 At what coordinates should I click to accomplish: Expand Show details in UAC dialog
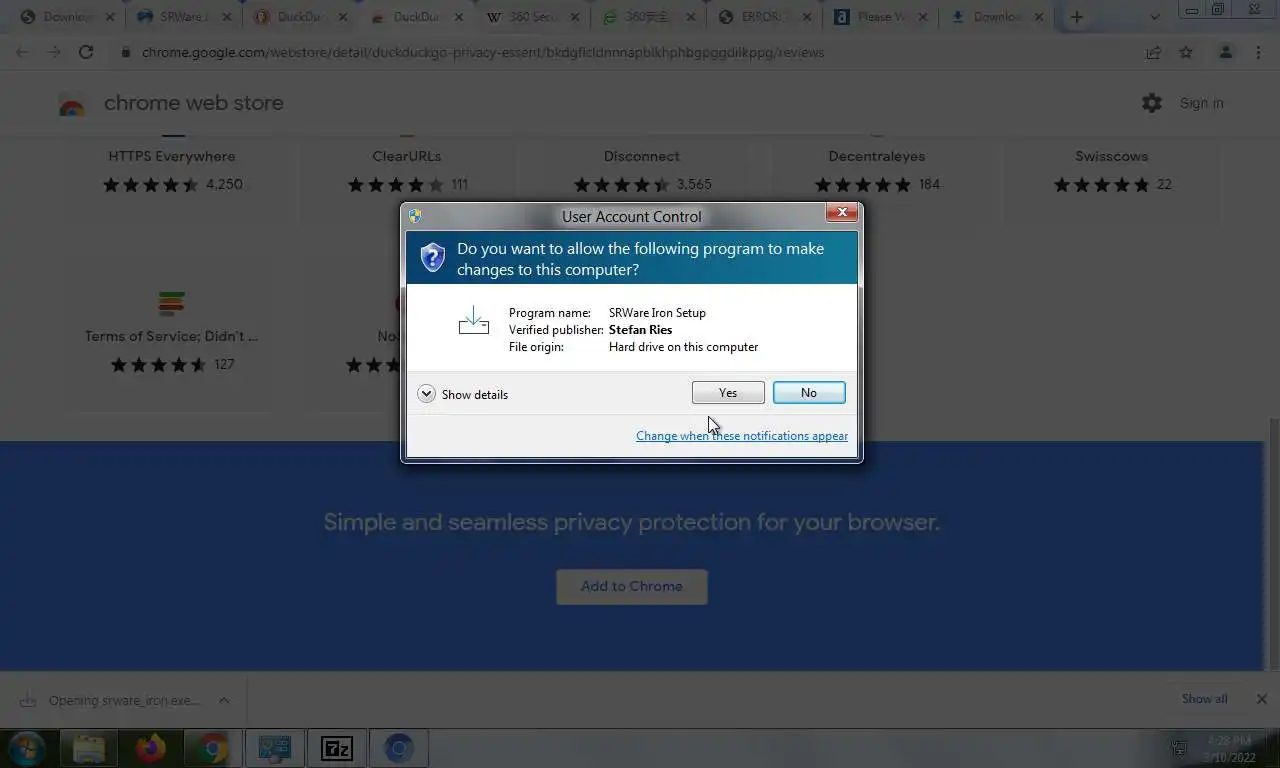click(x=463, y=394)
